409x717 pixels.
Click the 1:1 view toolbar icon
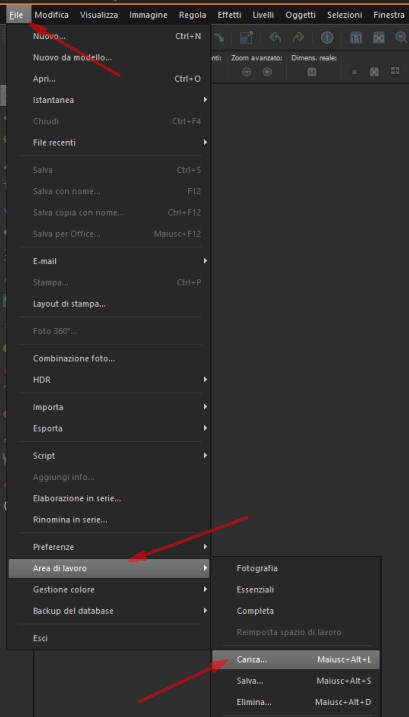pos(355,38)
